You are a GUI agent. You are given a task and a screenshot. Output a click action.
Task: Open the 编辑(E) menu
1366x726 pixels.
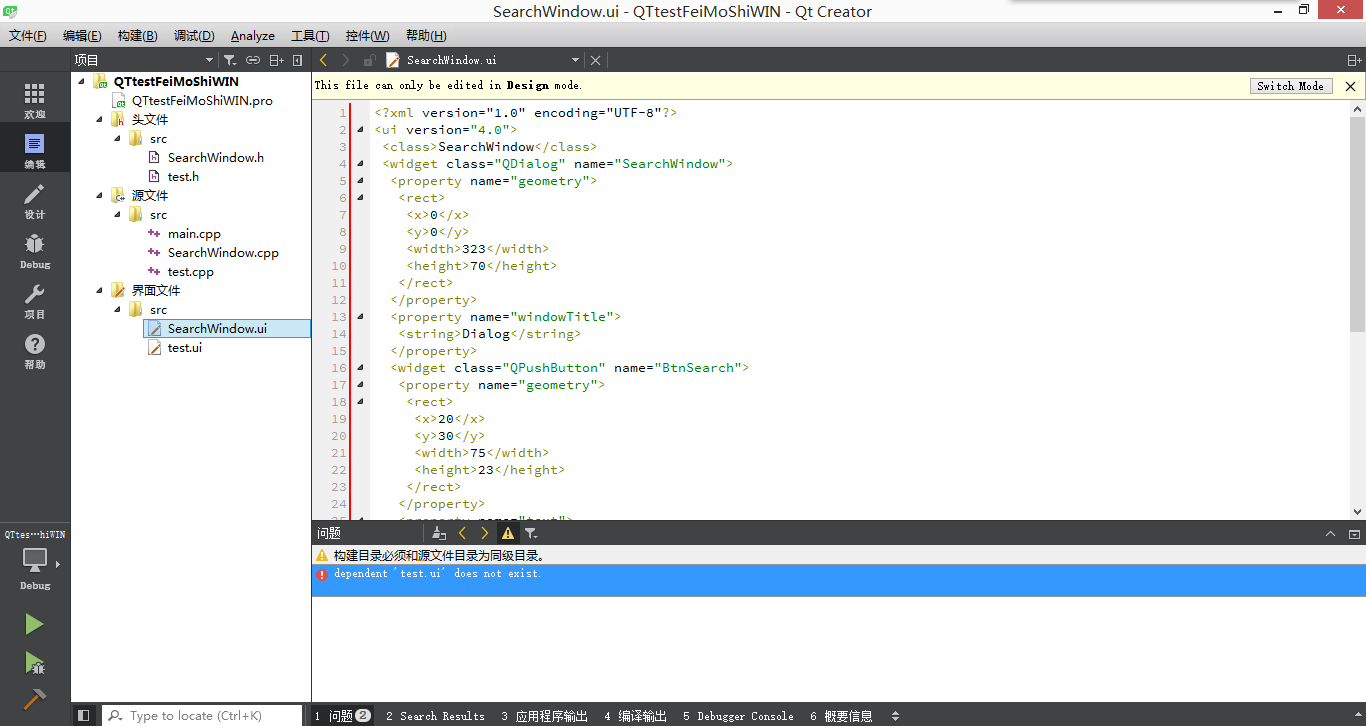(82, 36)
